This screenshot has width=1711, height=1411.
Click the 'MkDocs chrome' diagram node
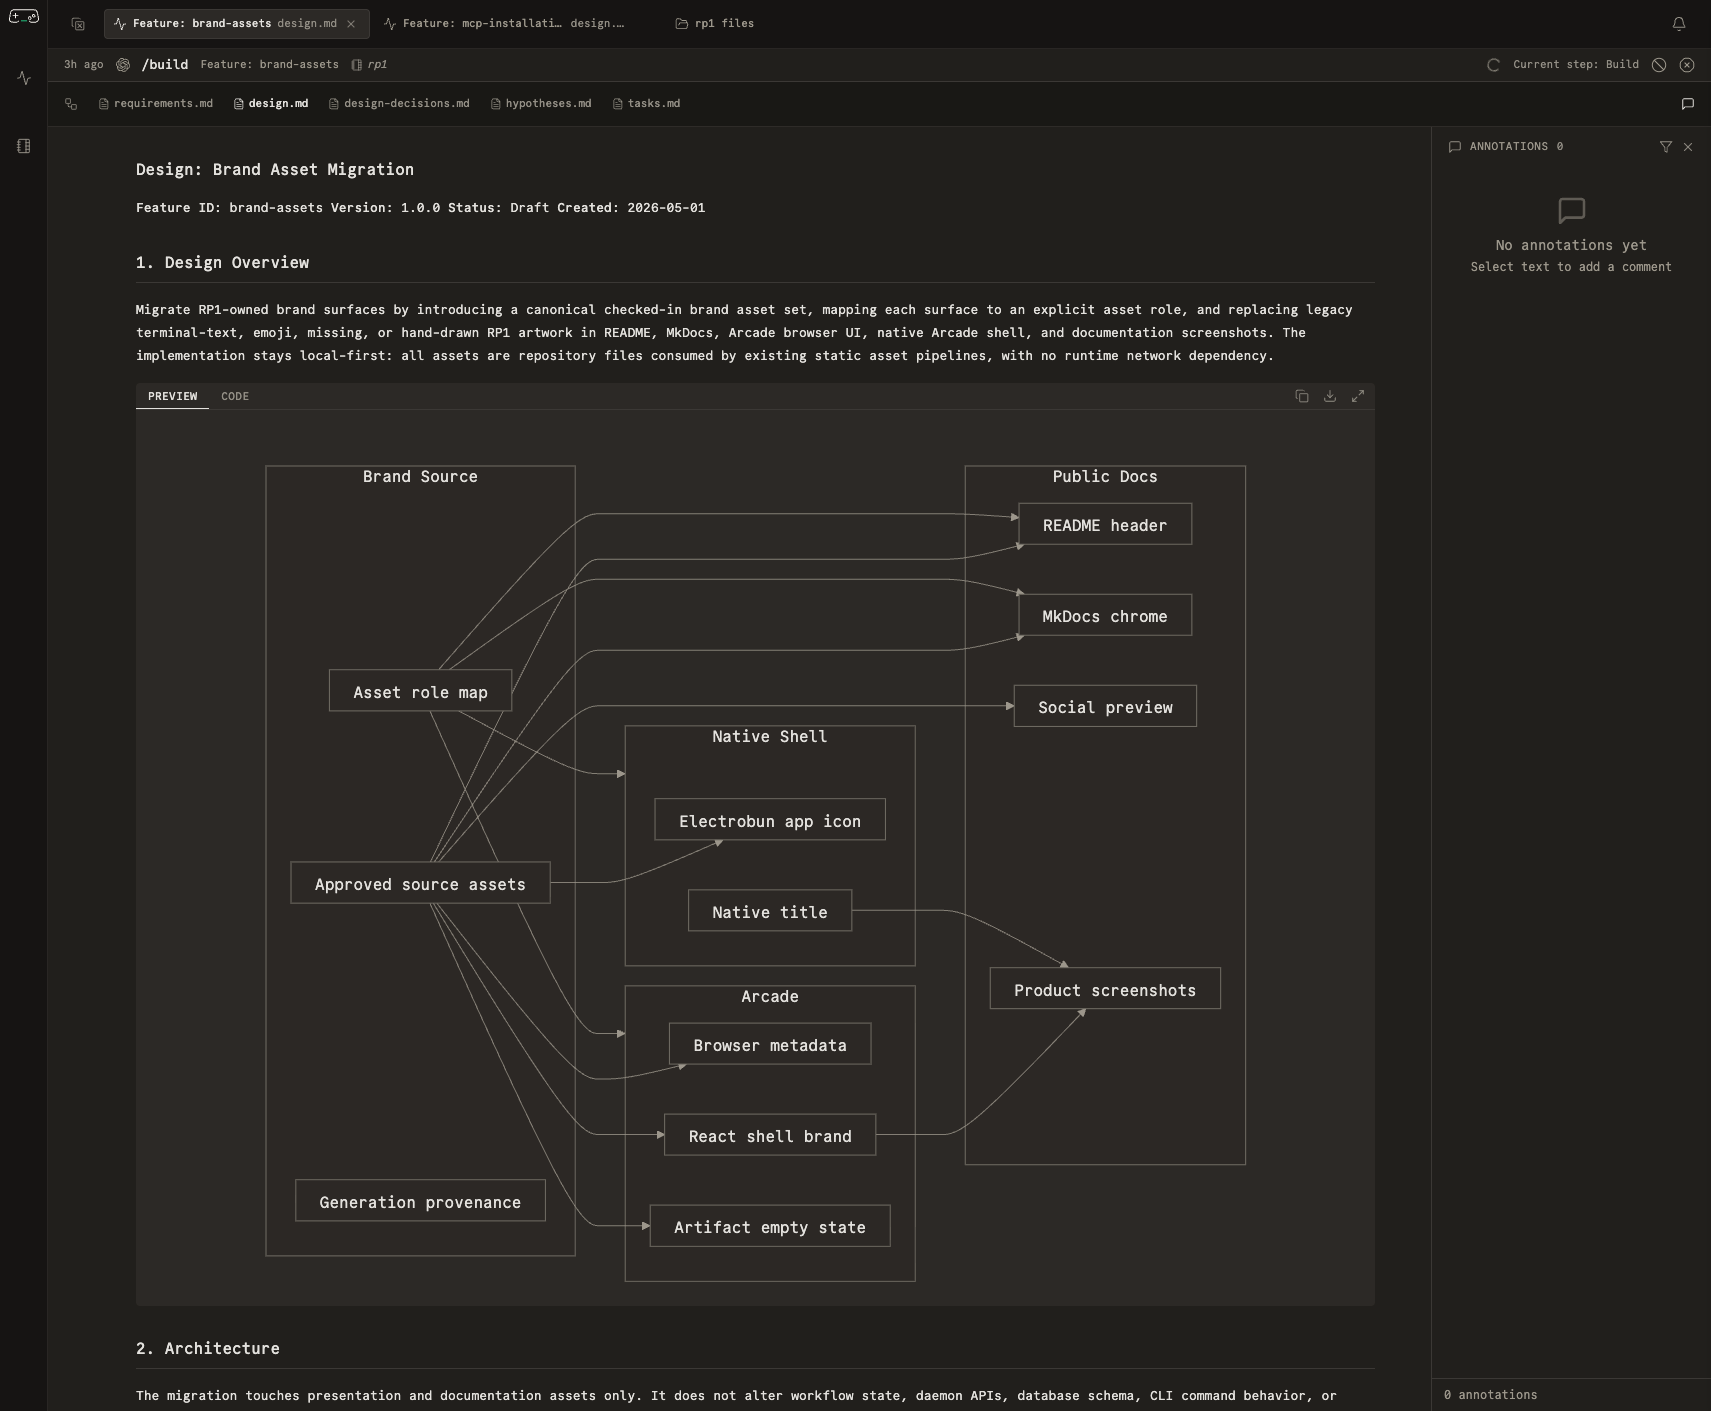(x=1105, y=616)
